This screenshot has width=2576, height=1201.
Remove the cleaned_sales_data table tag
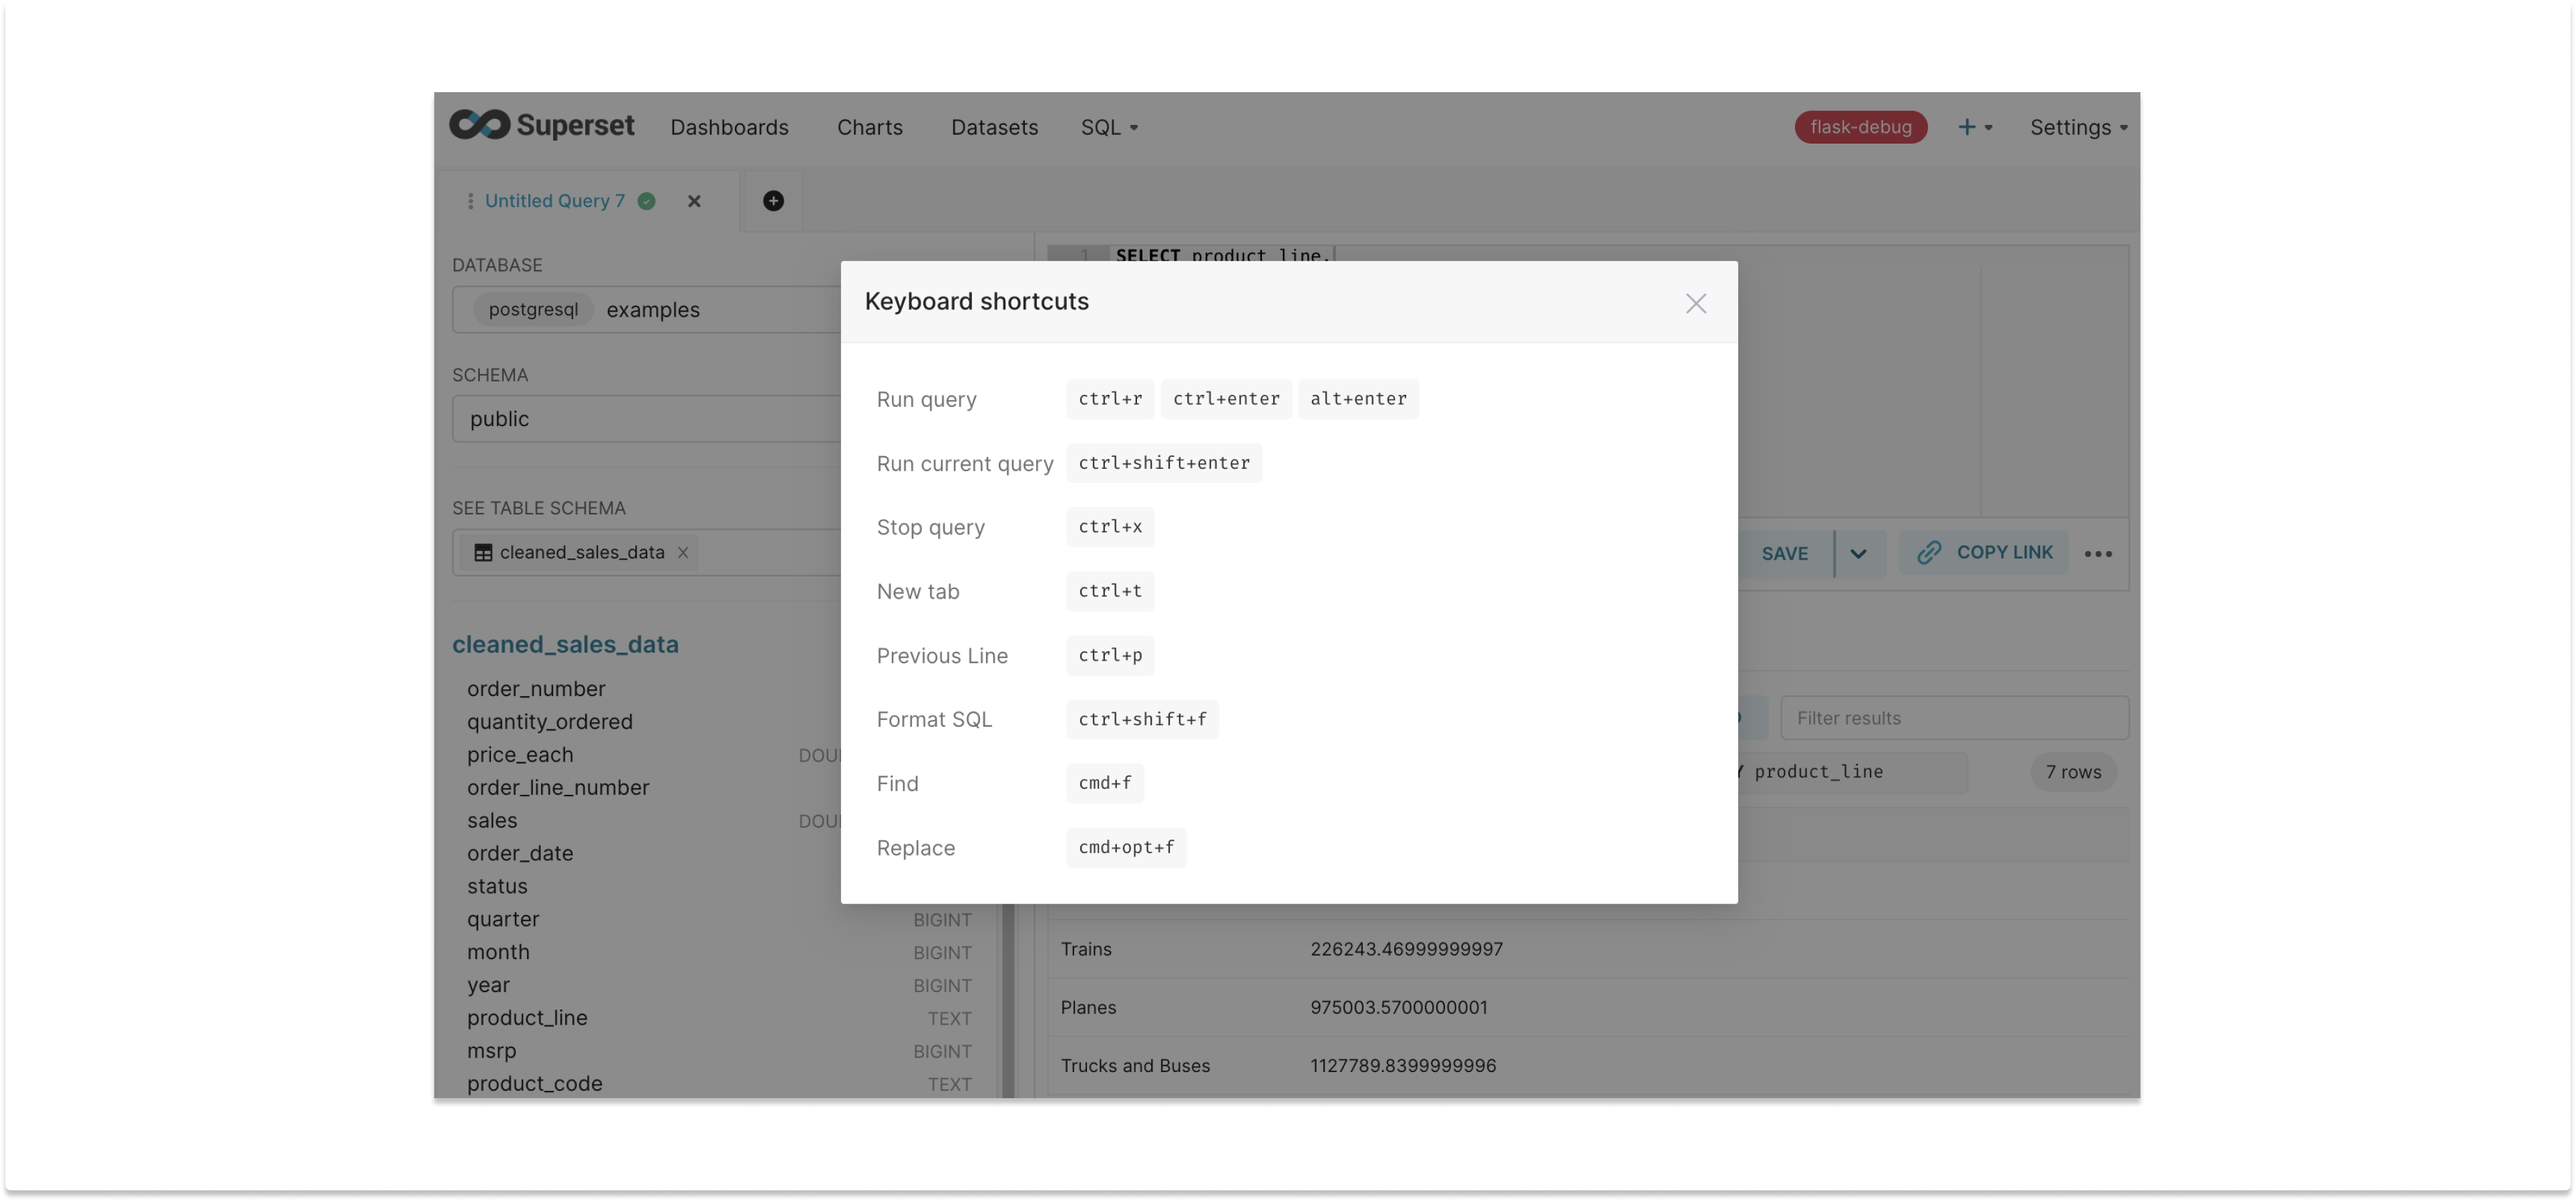pyautogui.click(x=683, y=553)
